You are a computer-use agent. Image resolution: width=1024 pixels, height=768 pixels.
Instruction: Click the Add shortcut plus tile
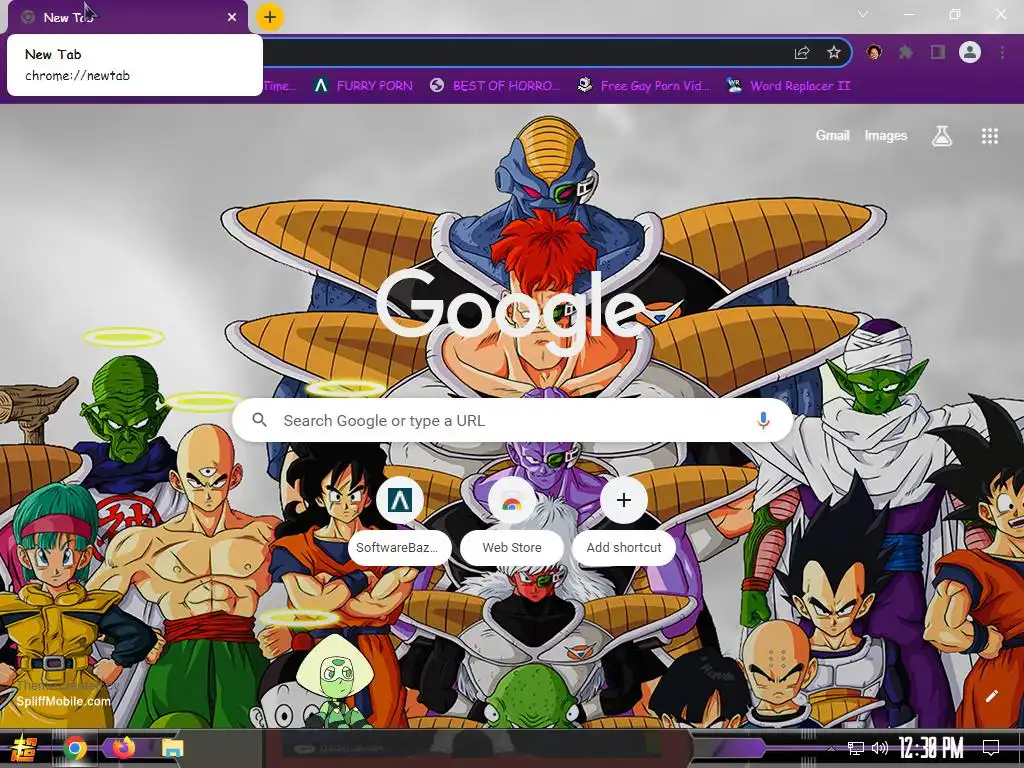624,520
